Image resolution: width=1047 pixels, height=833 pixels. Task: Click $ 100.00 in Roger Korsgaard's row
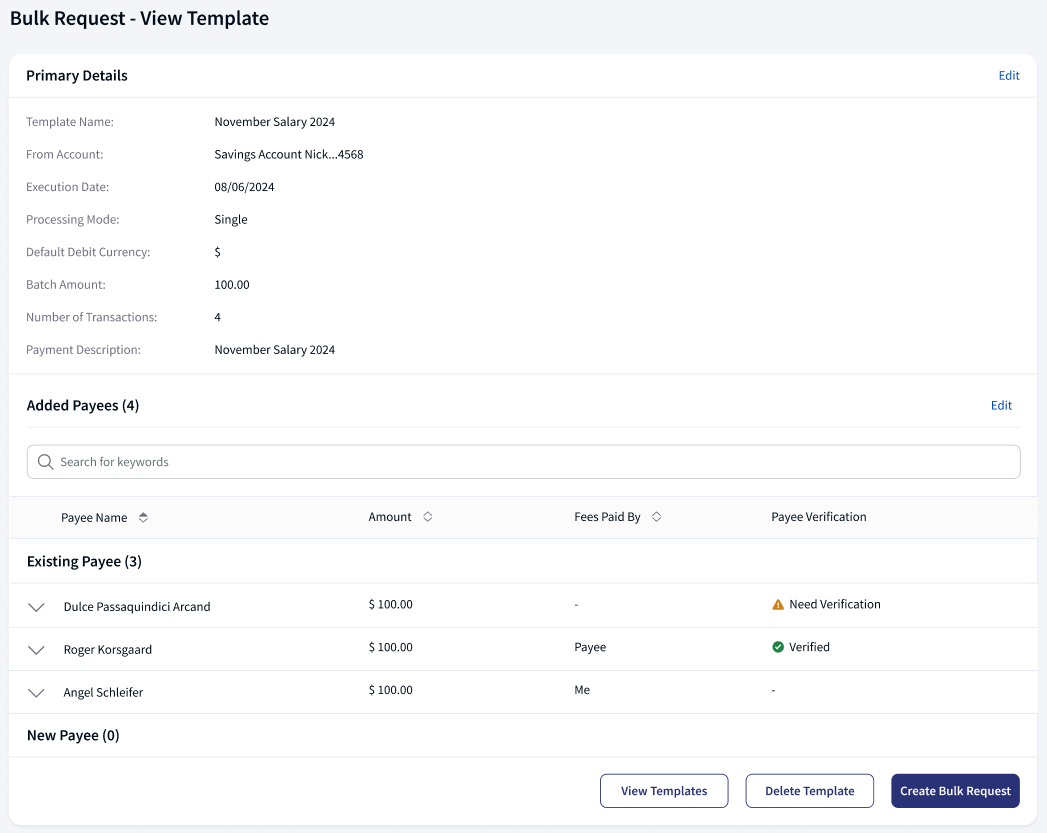tap(391, 647)
